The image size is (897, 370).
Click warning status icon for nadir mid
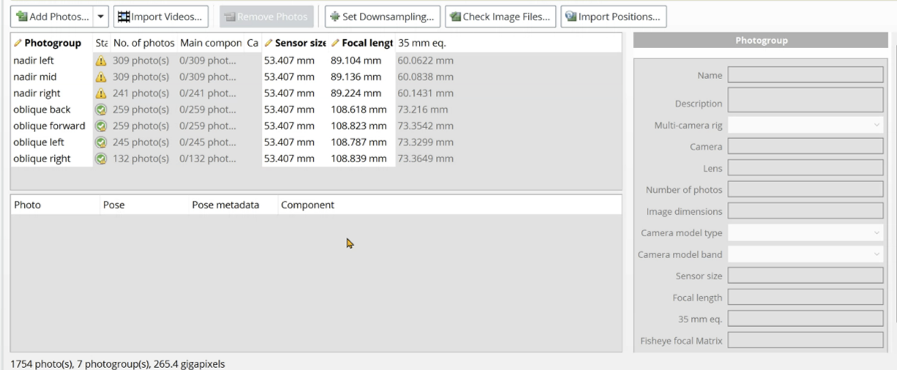click(x=101, y=77)
